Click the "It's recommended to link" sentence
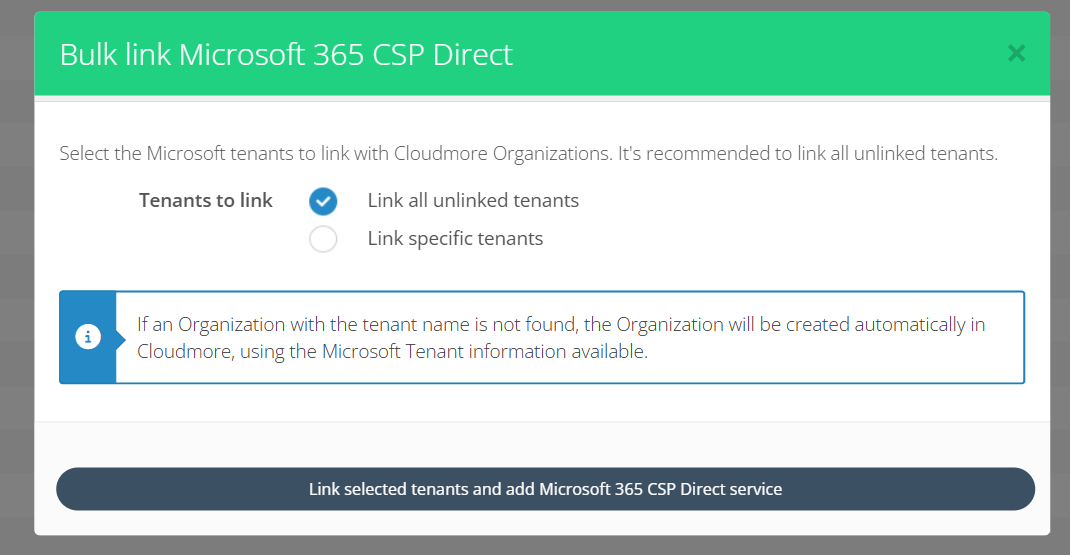Image resolution: width=1070 pixels, height=555 pixels. coord(808,154)
